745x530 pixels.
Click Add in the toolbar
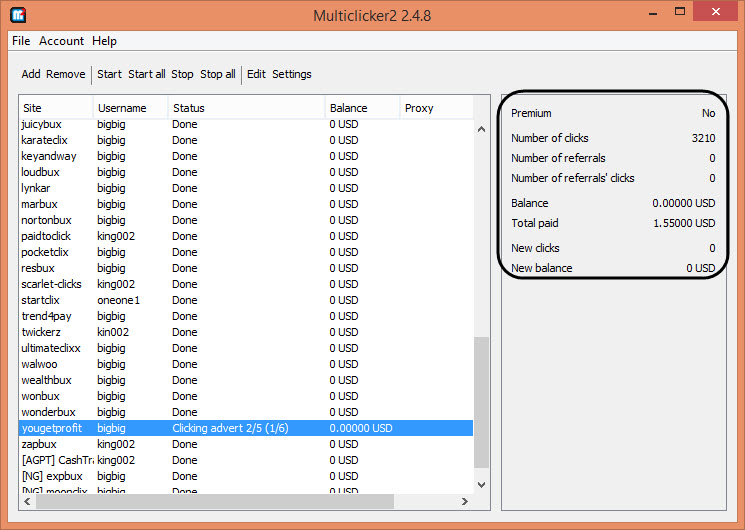(x=31, y=74)
